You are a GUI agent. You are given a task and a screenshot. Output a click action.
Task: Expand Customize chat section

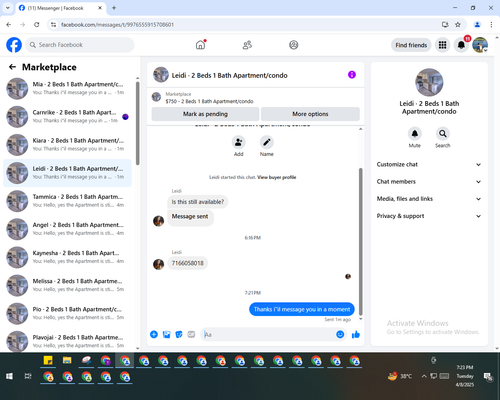click(x=429, y=164)
